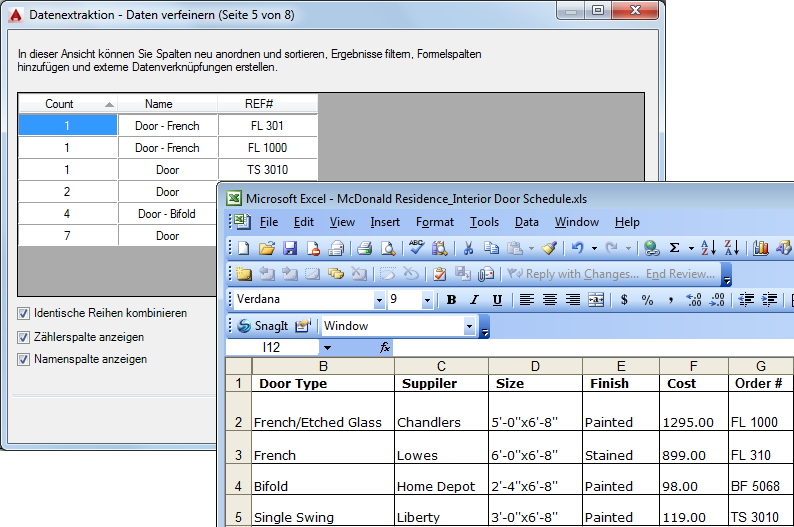The height and width of the screenshot is (527, 794).
Task: Open the Verdana font dropdown
Action: 379,300
